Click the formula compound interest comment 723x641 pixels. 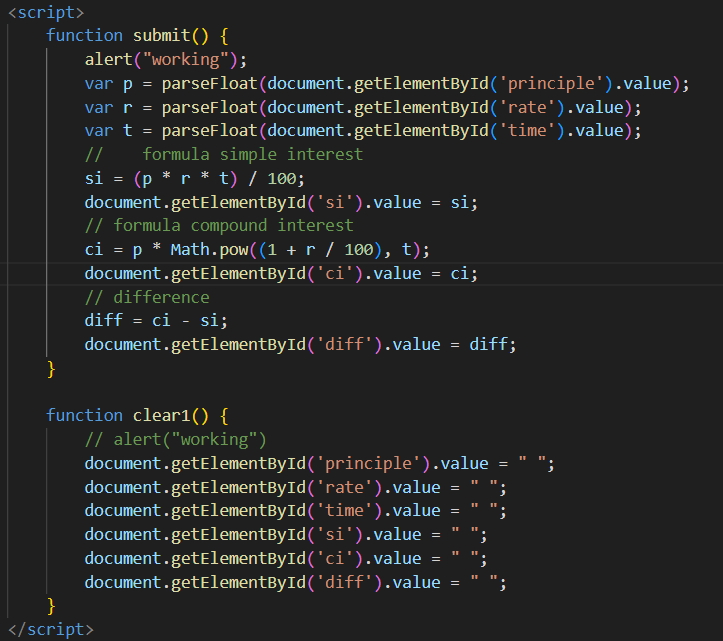(219, 225)
